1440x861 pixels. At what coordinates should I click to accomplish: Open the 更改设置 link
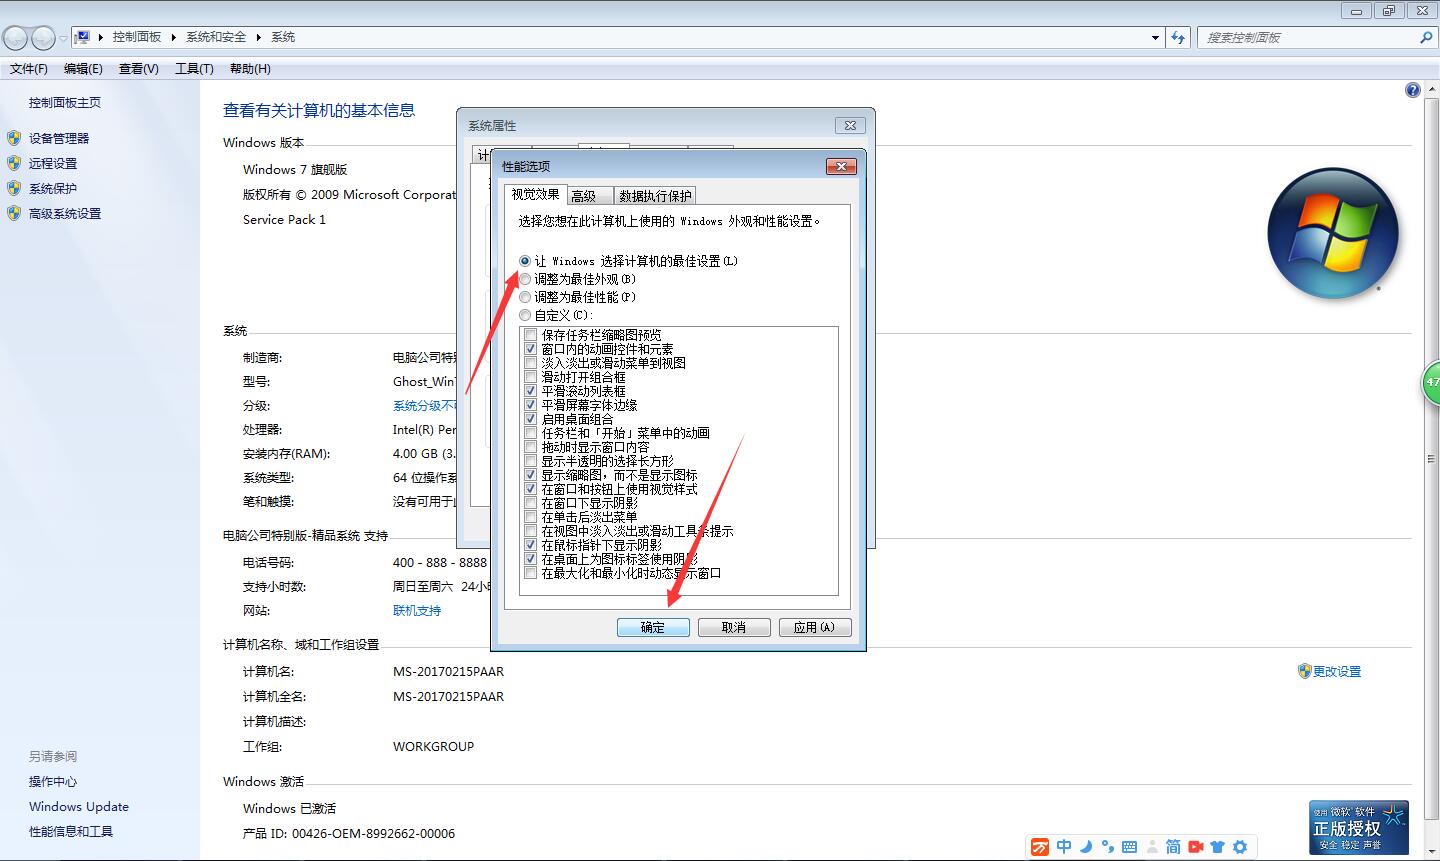(x=1337, y=672)
